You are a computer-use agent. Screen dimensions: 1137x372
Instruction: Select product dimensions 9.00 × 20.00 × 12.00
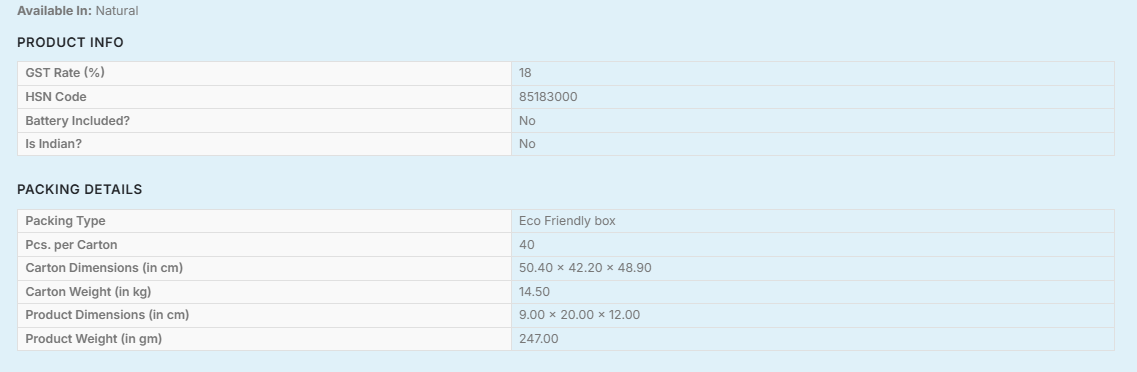click(x=579, y=315)
